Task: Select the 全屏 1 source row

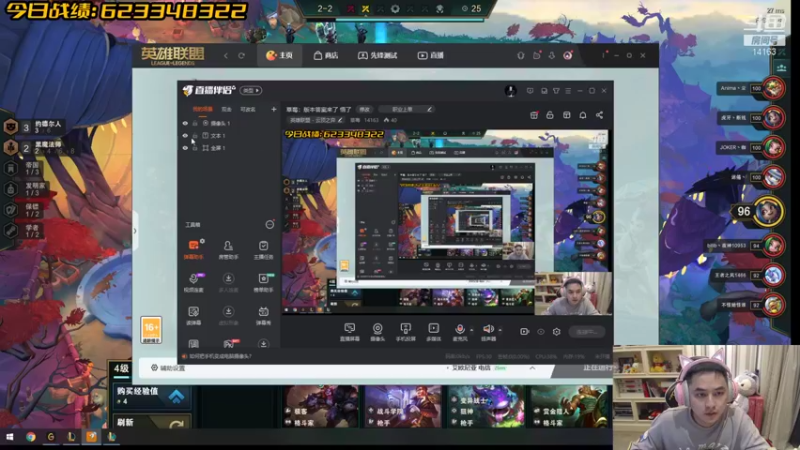Action: (230, 147)
